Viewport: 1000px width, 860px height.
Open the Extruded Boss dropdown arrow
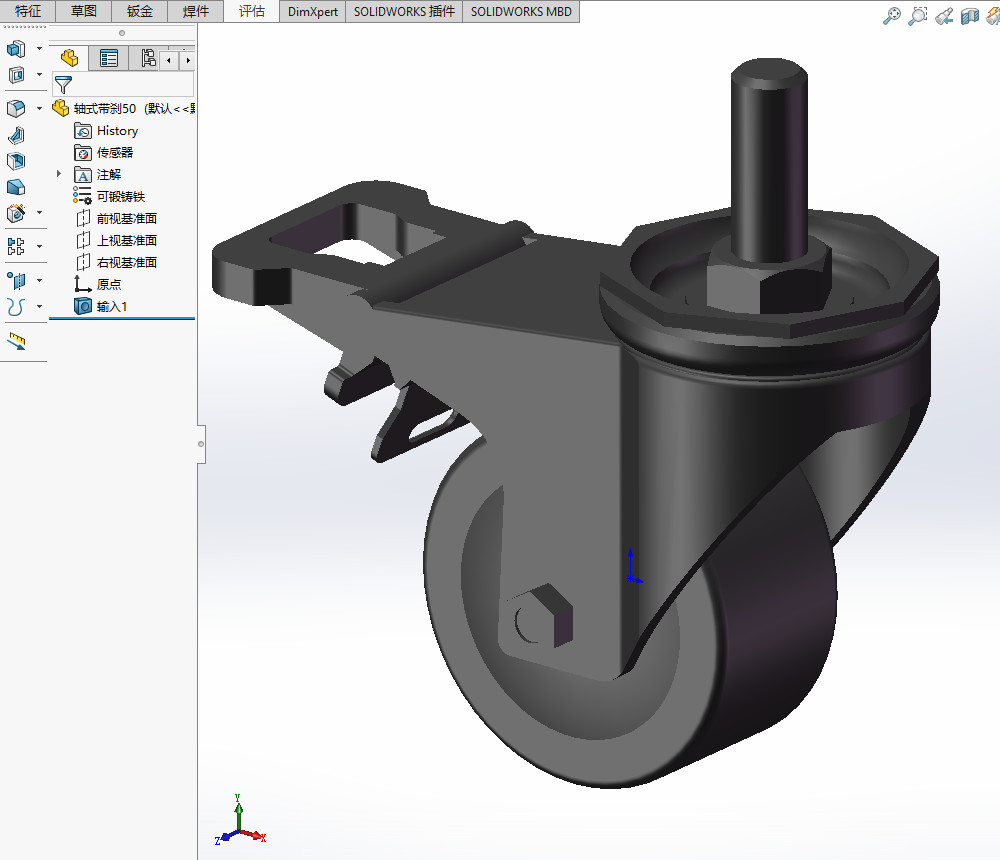tap(39, 48)
